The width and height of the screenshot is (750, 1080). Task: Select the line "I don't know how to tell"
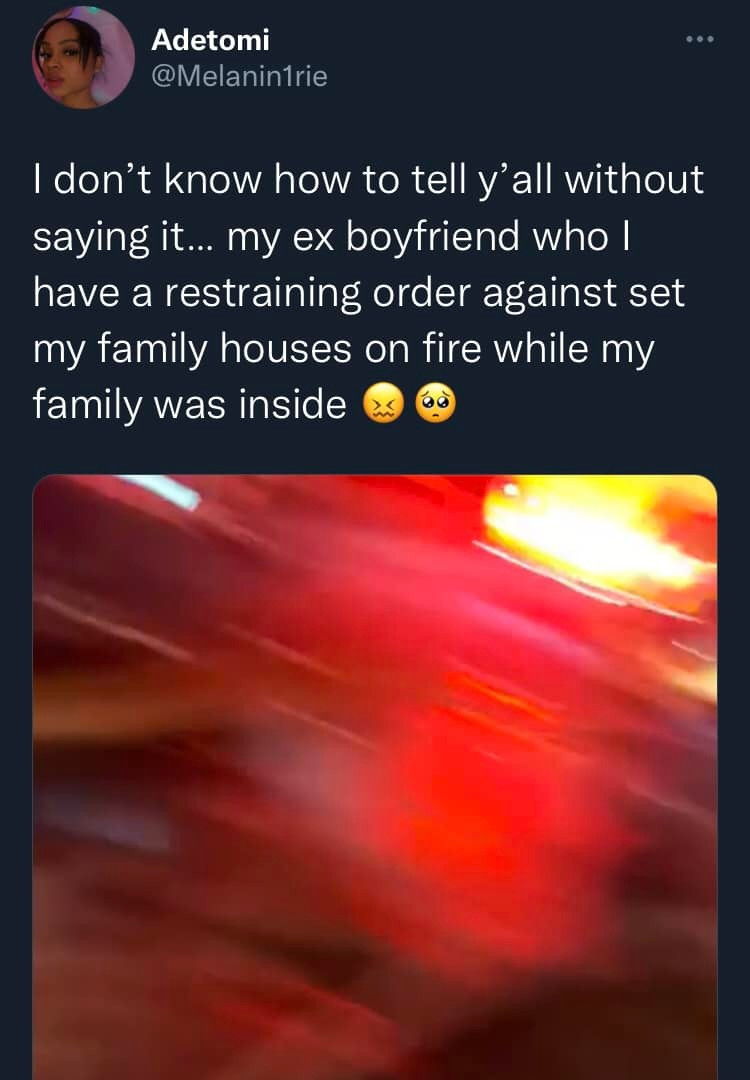(x=247, y=180)
